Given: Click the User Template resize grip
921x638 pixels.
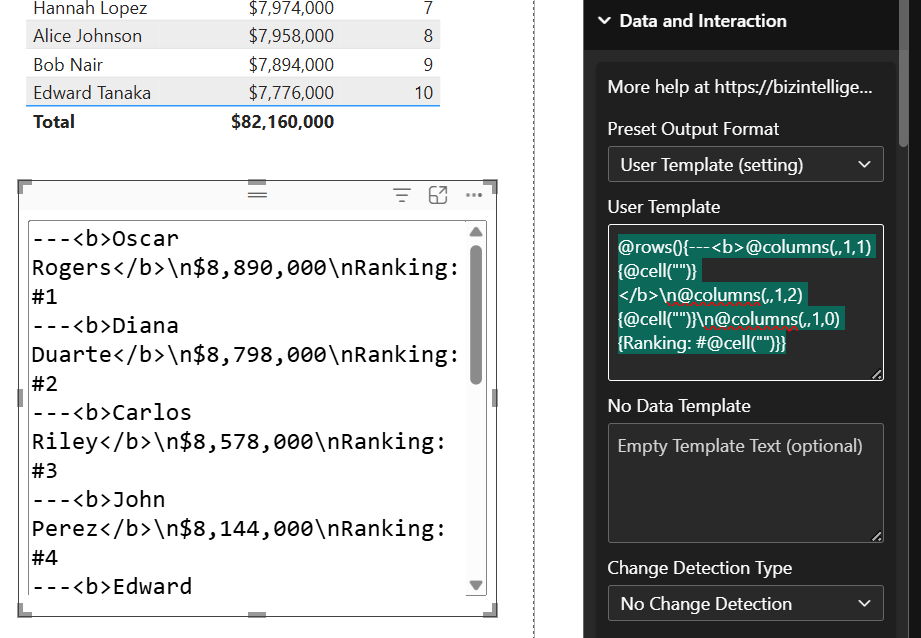Looking at the screenshot, I should coord(876,374).
